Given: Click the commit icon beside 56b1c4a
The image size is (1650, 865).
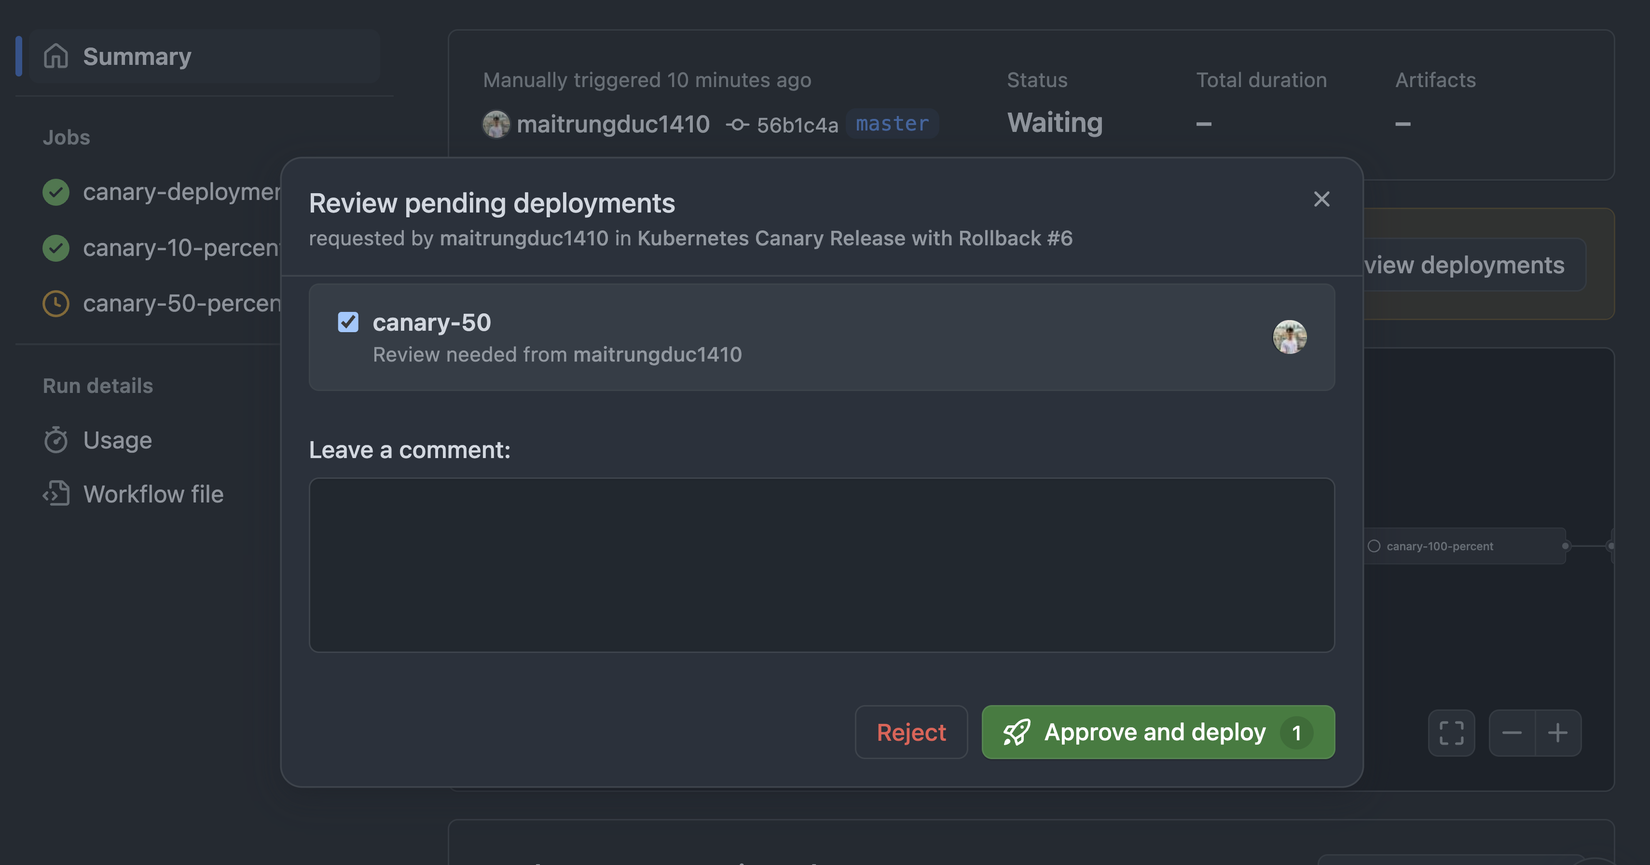Looking at the screenshot, I should [x=737, y=124].
